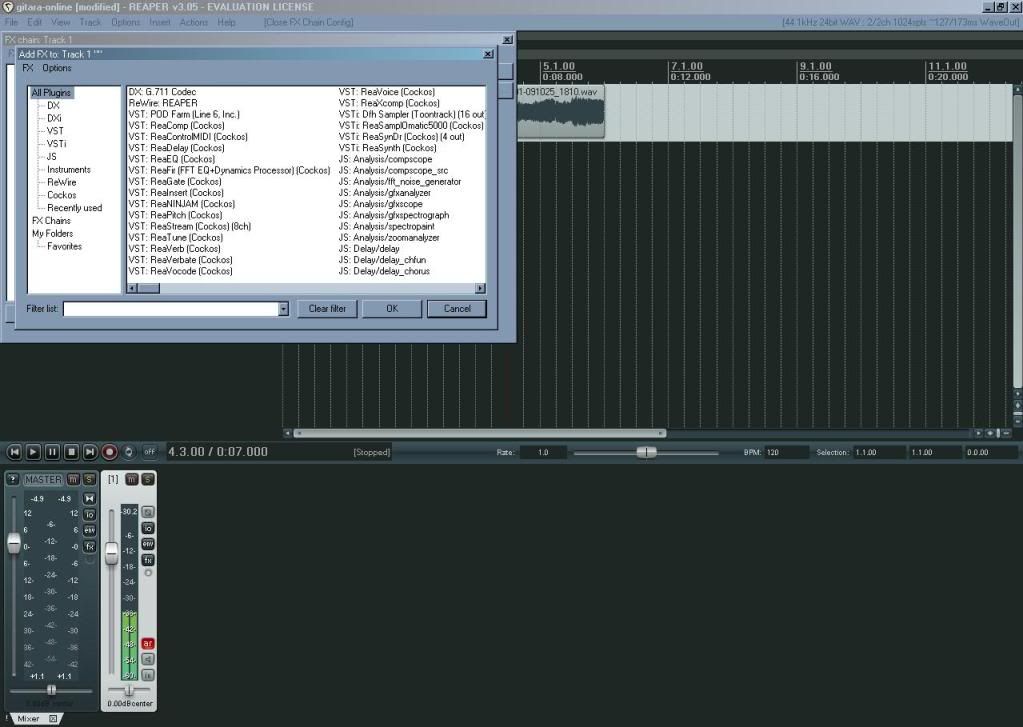Click the Filter list input field
The height and width of the screenshot is (727, 1023).
pyautogui.click(x=171, y=309)
